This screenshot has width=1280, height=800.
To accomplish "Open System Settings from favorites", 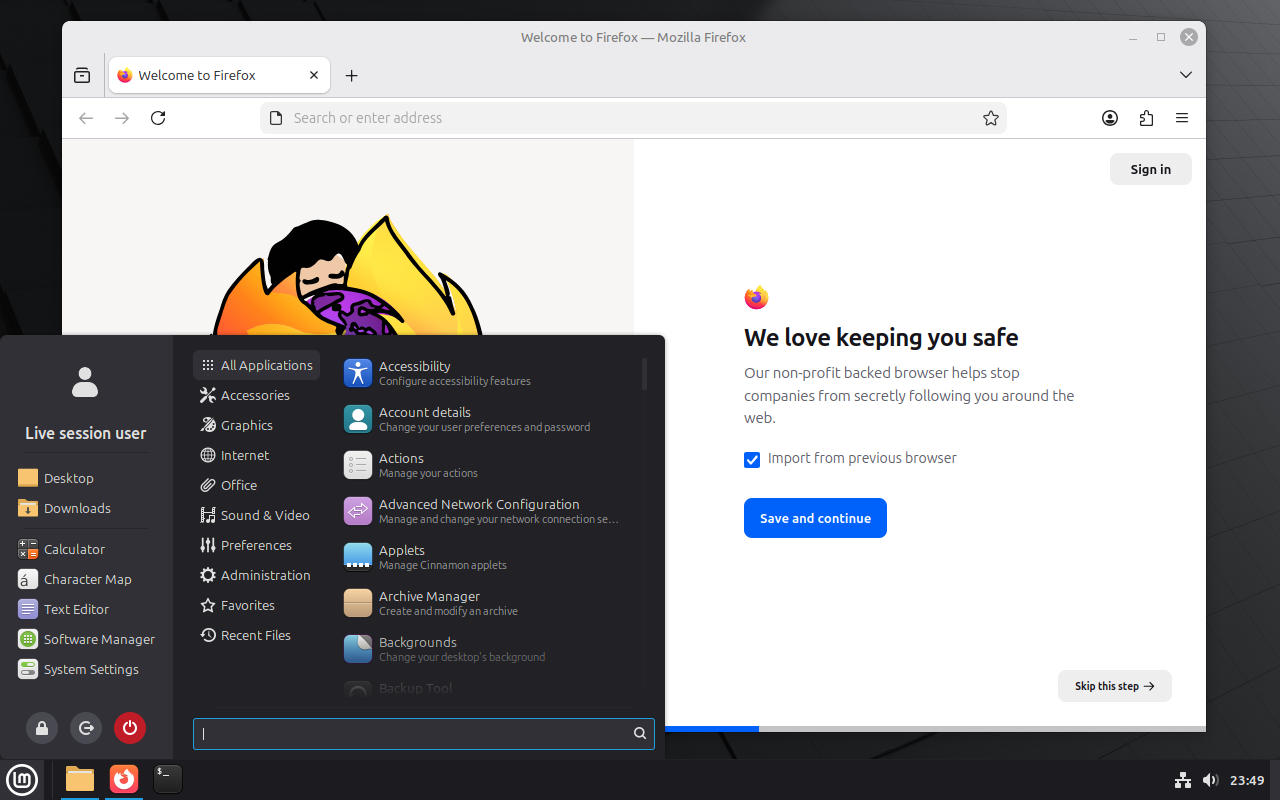I will pos(78,669).
